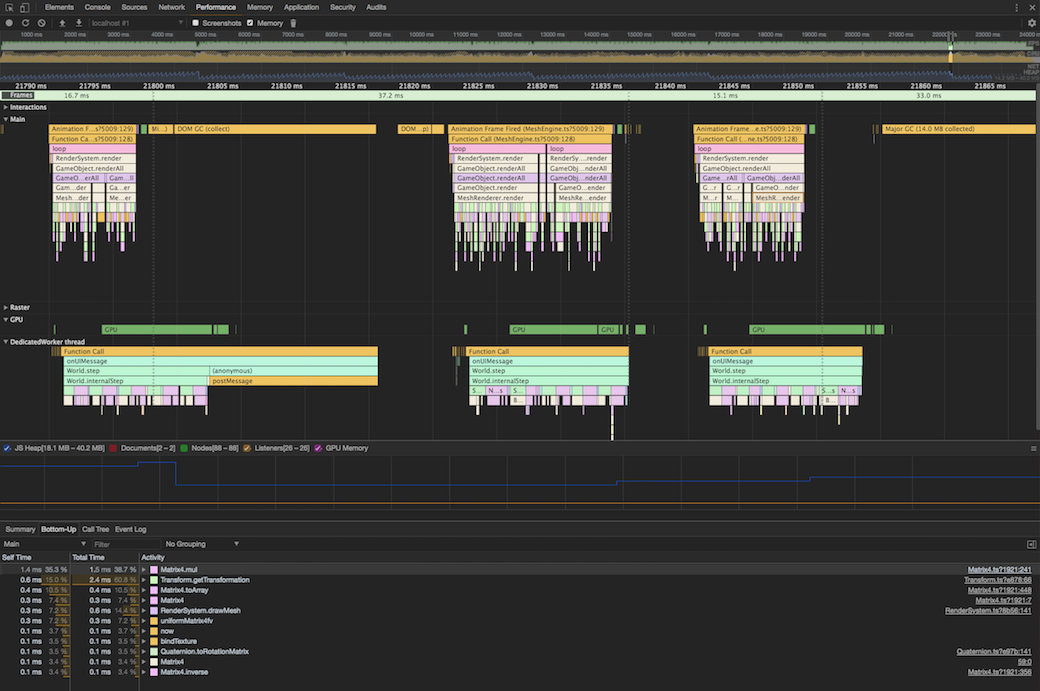
Task: Select the uniformMatrix4fv activity row
Action: 520,621
